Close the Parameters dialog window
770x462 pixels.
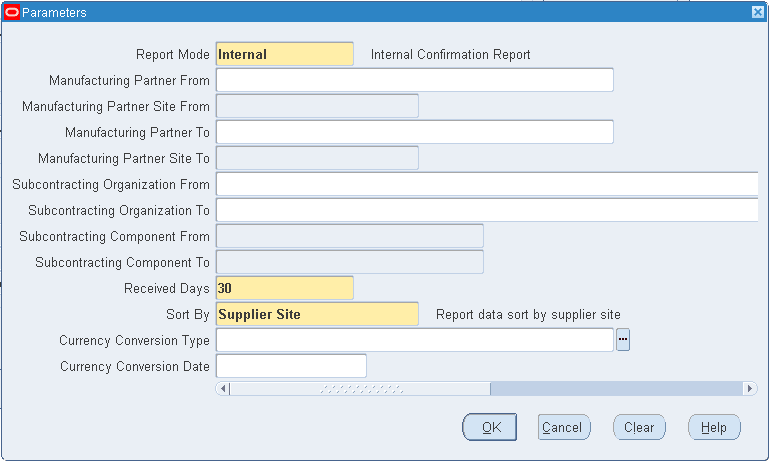758,12
